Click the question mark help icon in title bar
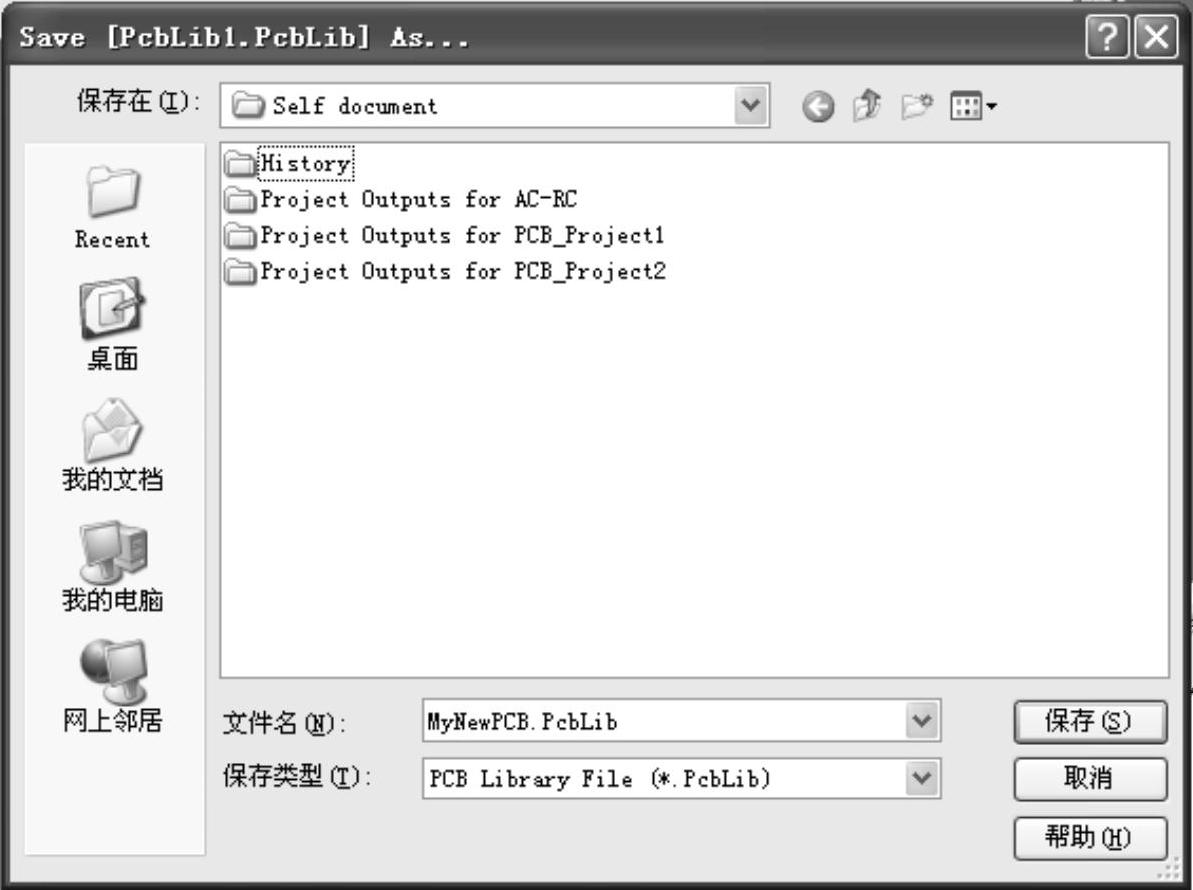The width and height of the screenshot is (1193, 890). [x=1107, y=37]
